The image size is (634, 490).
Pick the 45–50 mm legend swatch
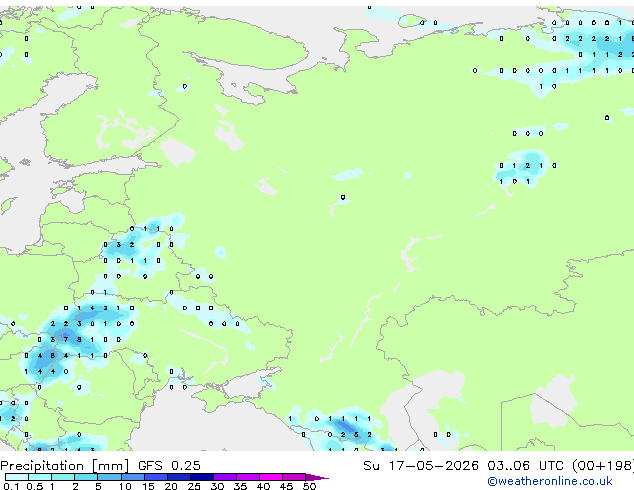pos(294,477)
